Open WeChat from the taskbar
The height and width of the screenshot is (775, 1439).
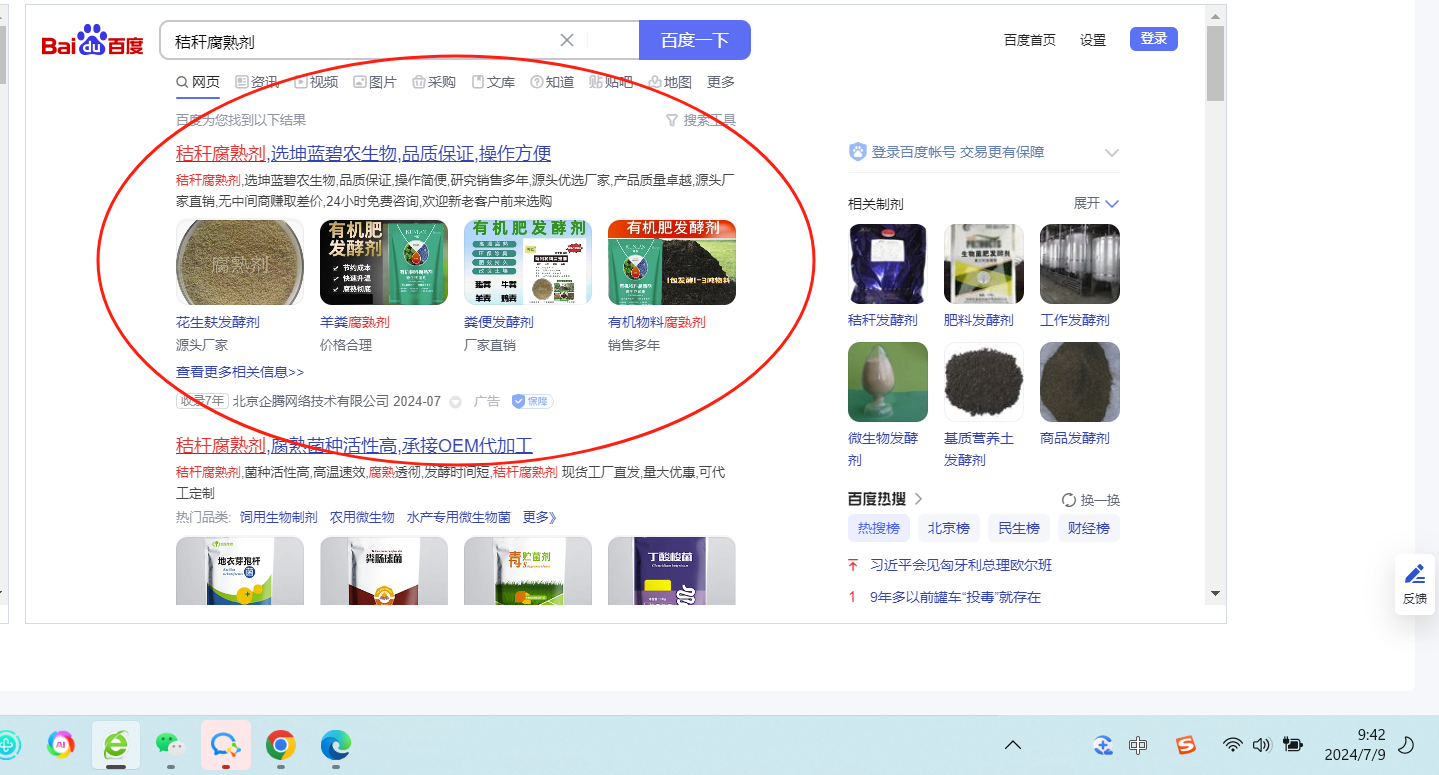coord(170,744)
